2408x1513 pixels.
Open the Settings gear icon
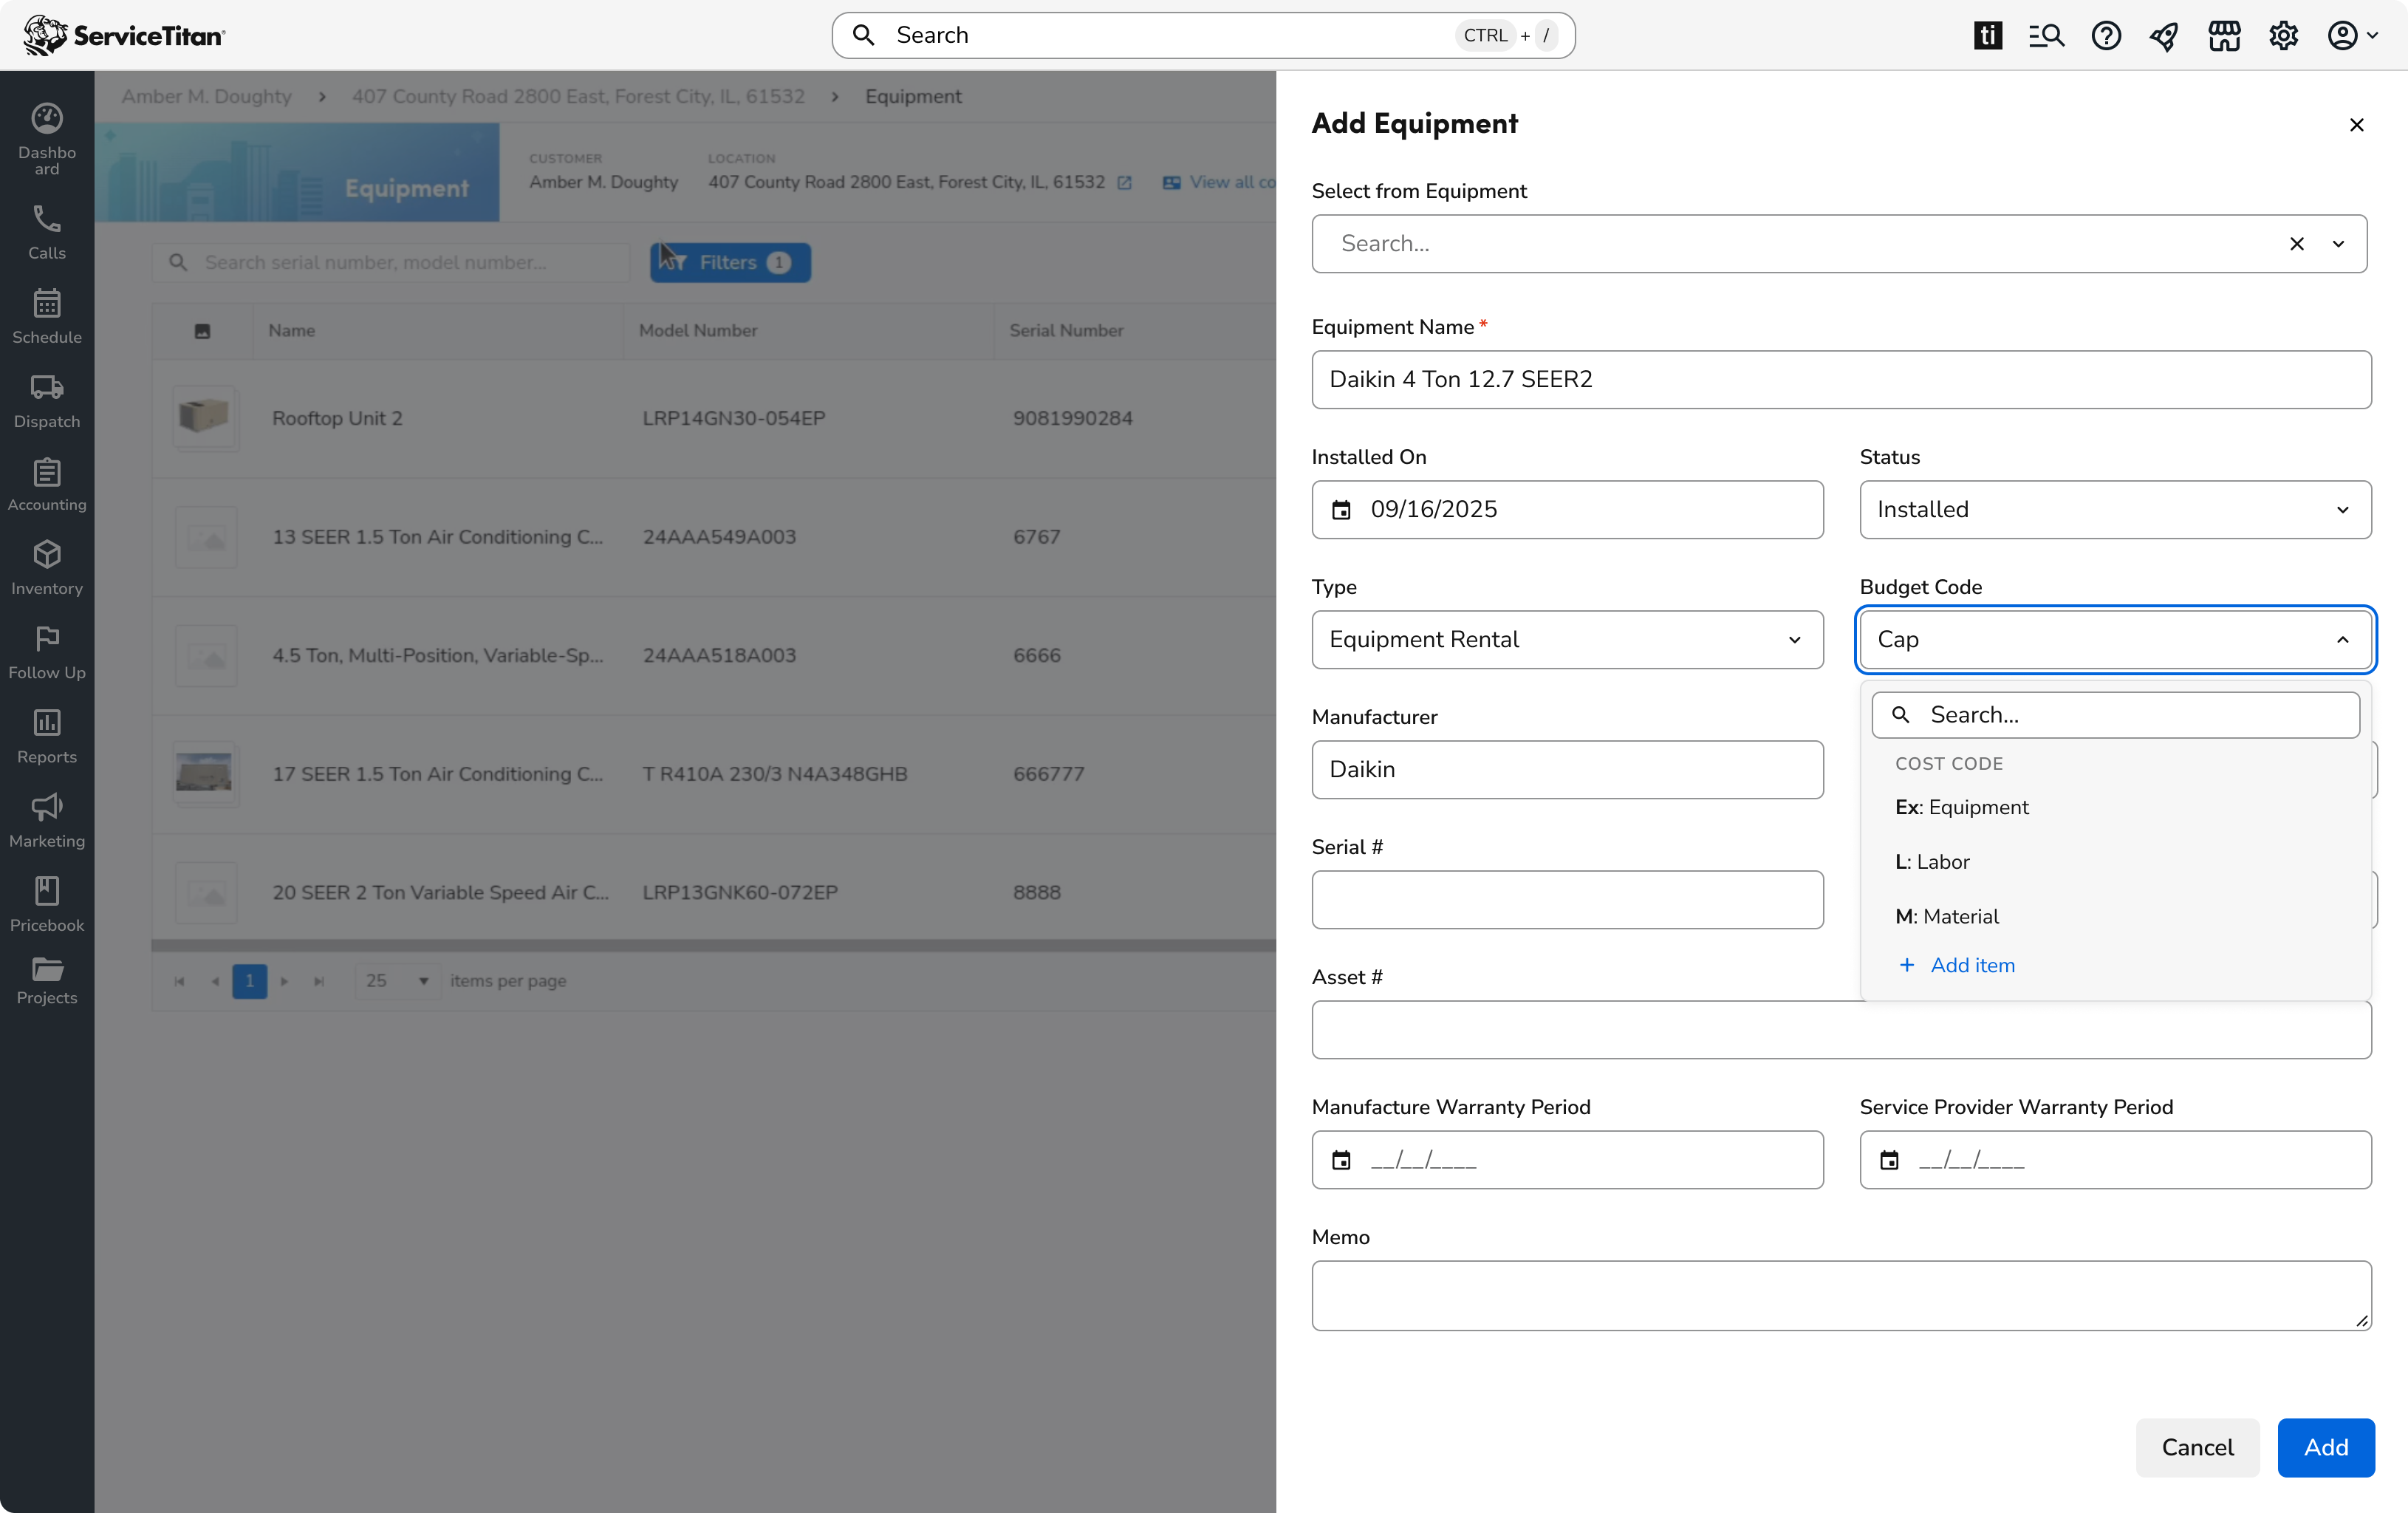[2283, 36]
